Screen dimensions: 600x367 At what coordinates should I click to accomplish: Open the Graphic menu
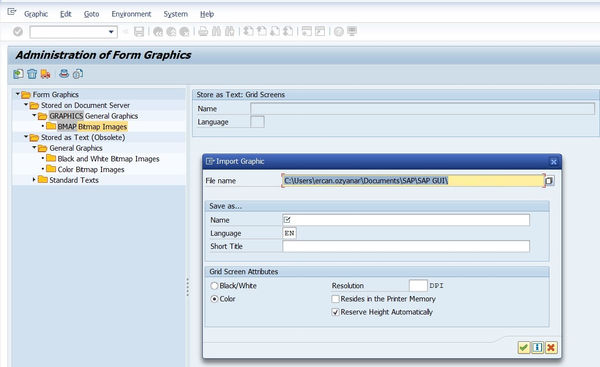tap(36, 14)
